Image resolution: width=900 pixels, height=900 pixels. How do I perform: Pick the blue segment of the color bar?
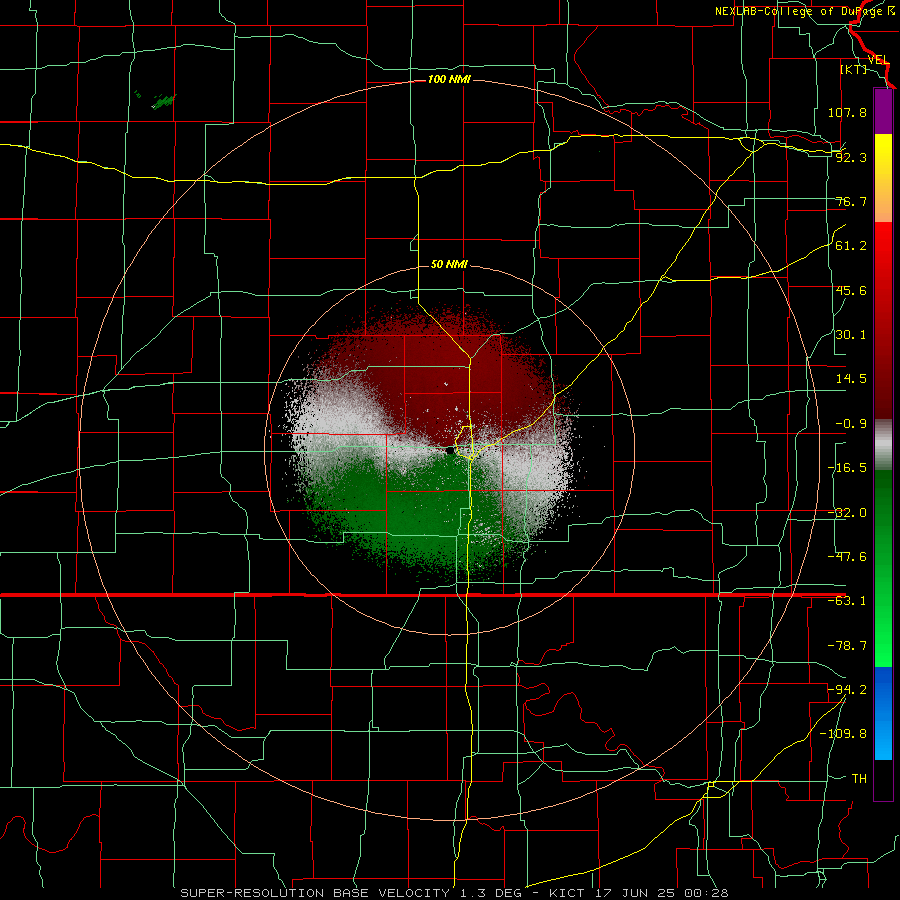click(883, 713)
